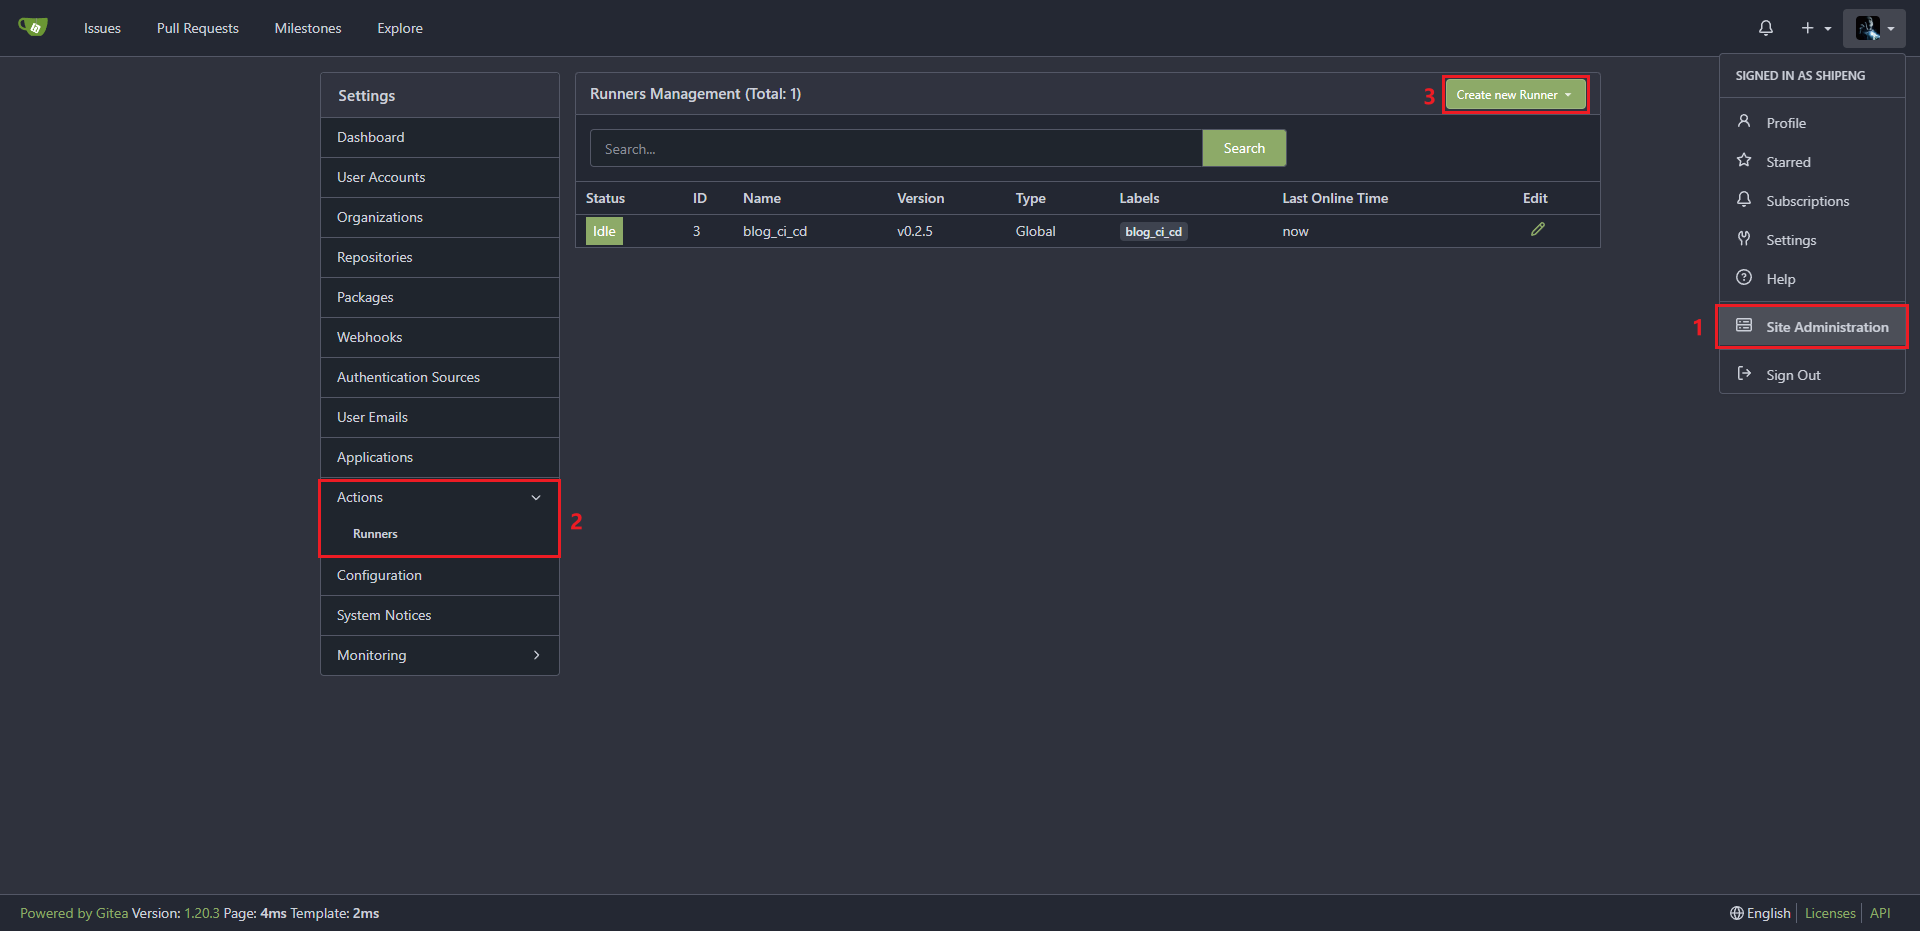Open the user avatar dropdown menu
Viewport: 1920px width, 931px height.
1874,28
